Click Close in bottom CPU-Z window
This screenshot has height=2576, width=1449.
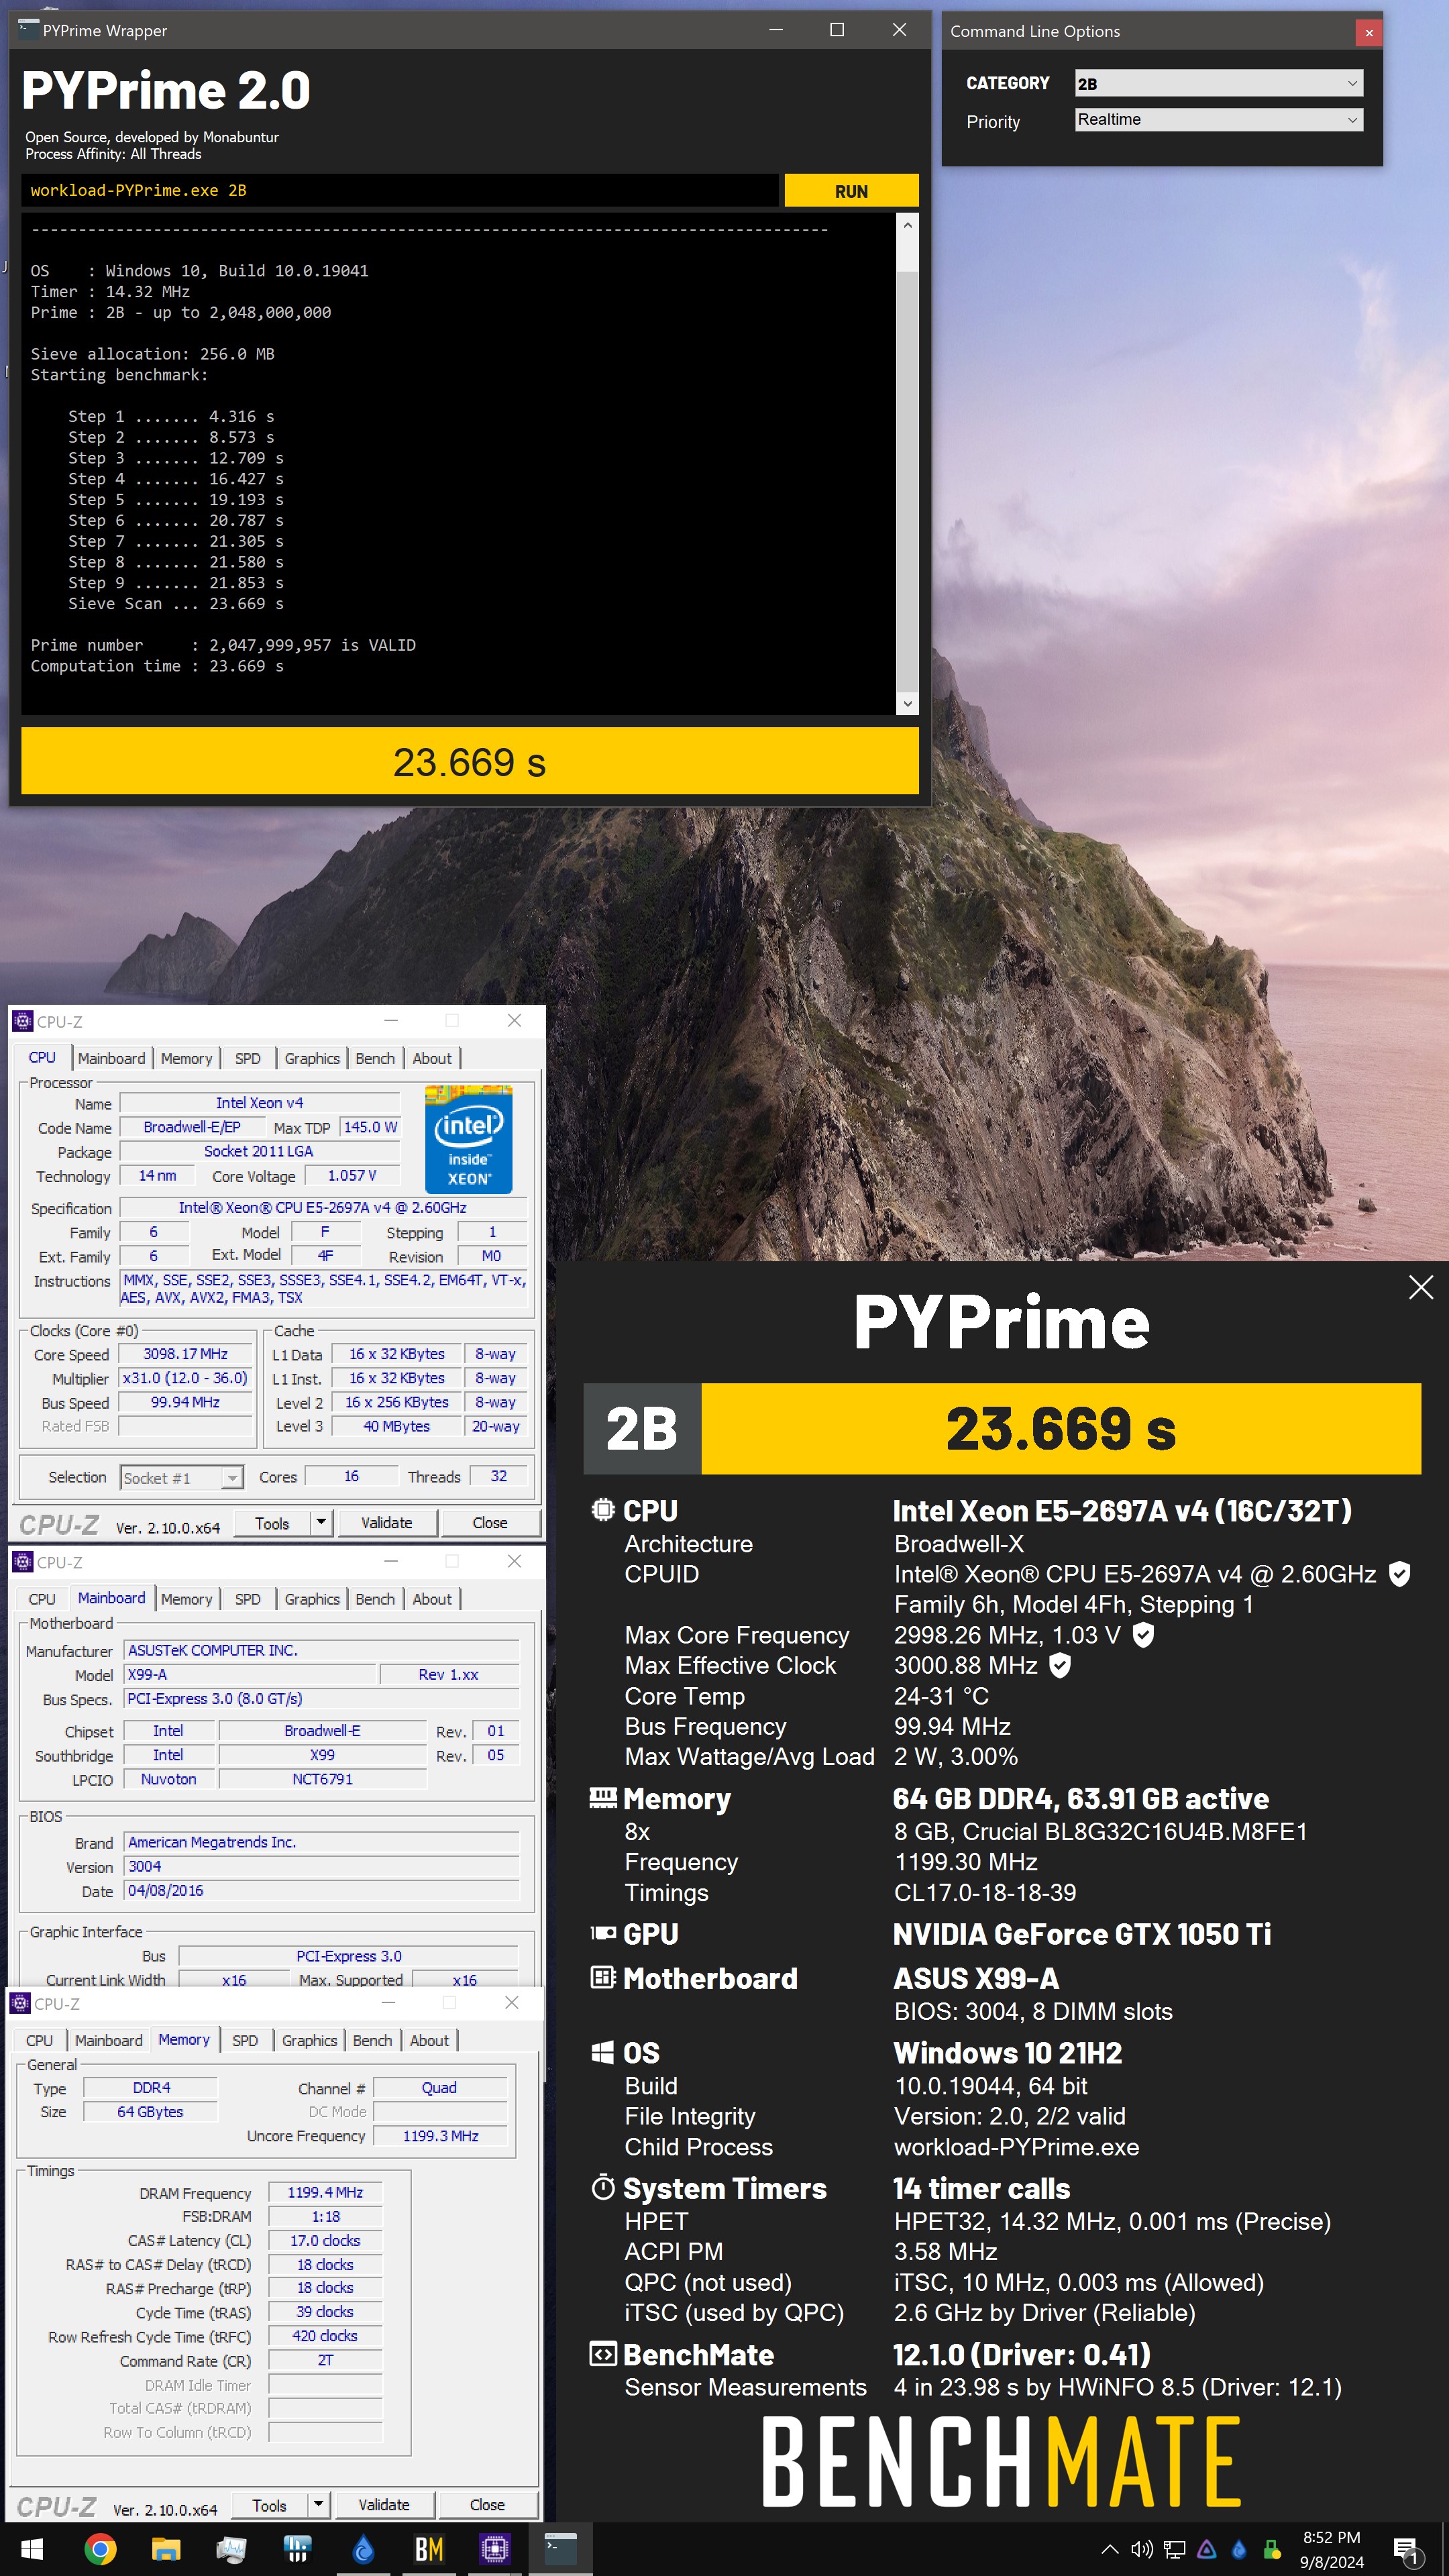click(x=487, y=2505)
